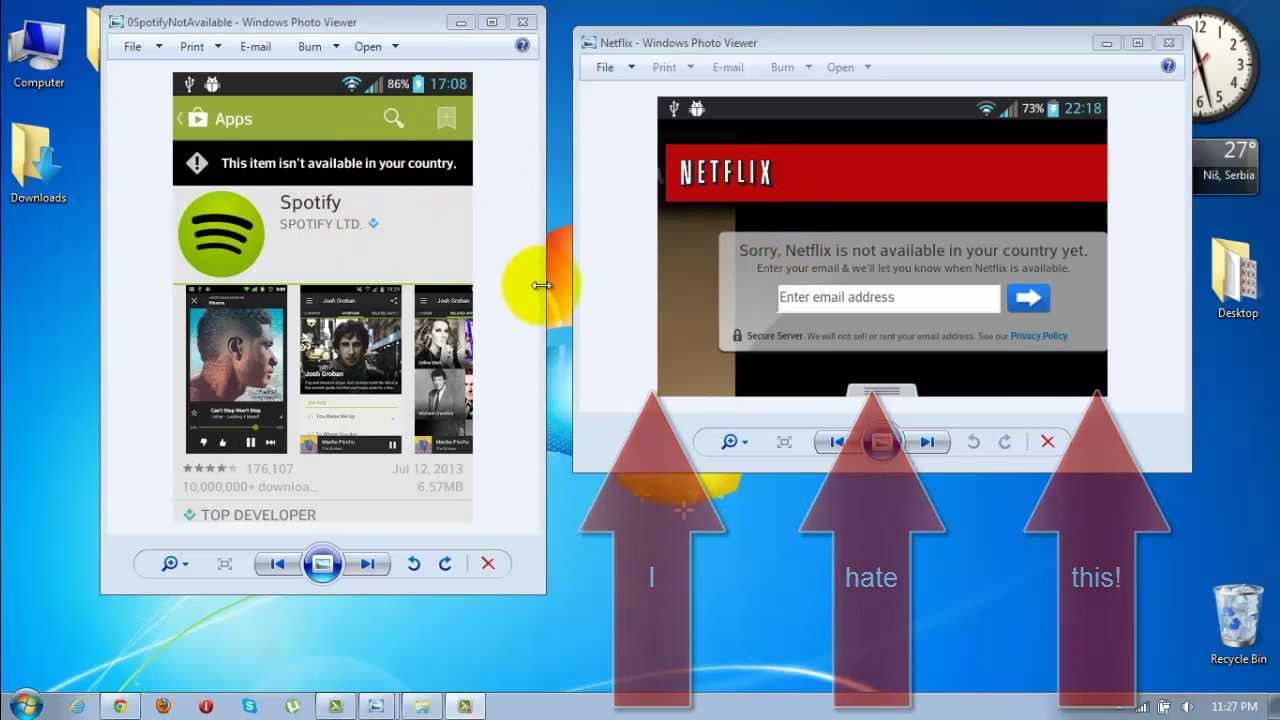Rotate clockwise in Netflix window

(1005, 442)
